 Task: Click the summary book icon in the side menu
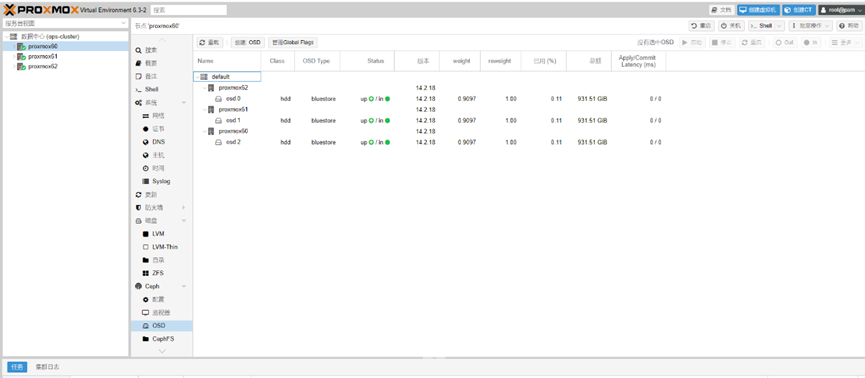pyautogui.click(x=138, y=63)
